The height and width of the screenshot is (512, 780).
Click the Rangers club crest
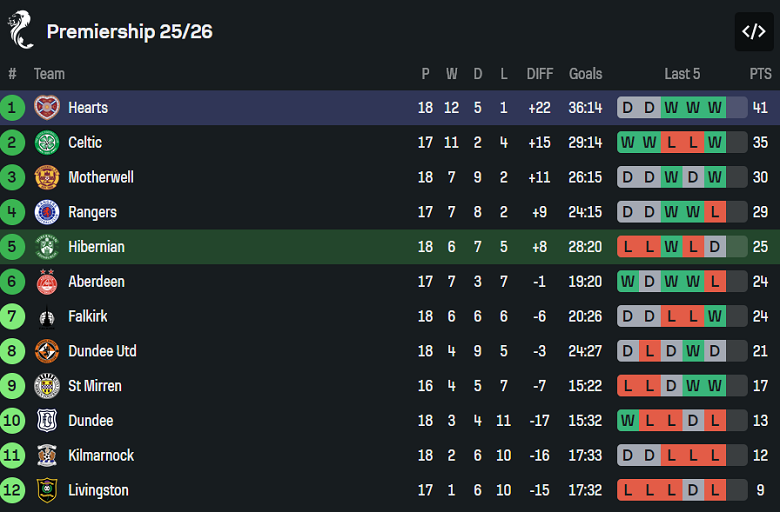pyautogui.click(x=47, y=212)
